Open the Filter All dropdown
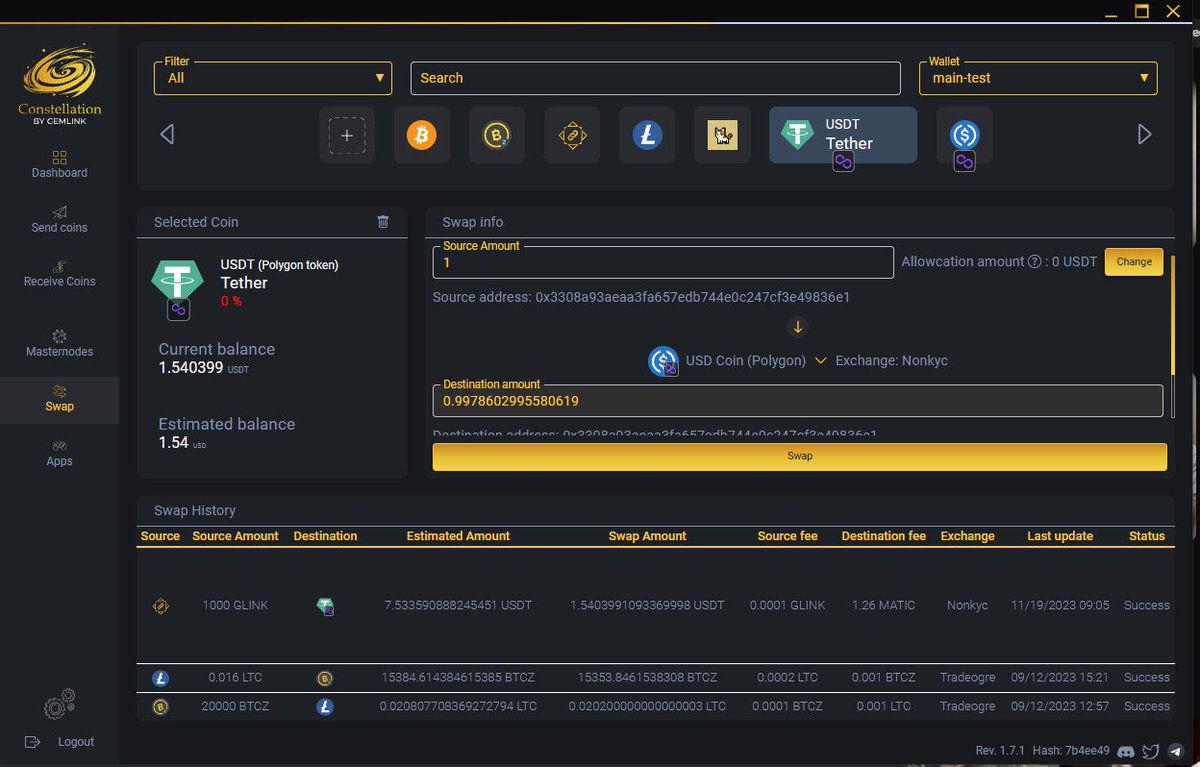1200x767 pixels. pos(272,77)
